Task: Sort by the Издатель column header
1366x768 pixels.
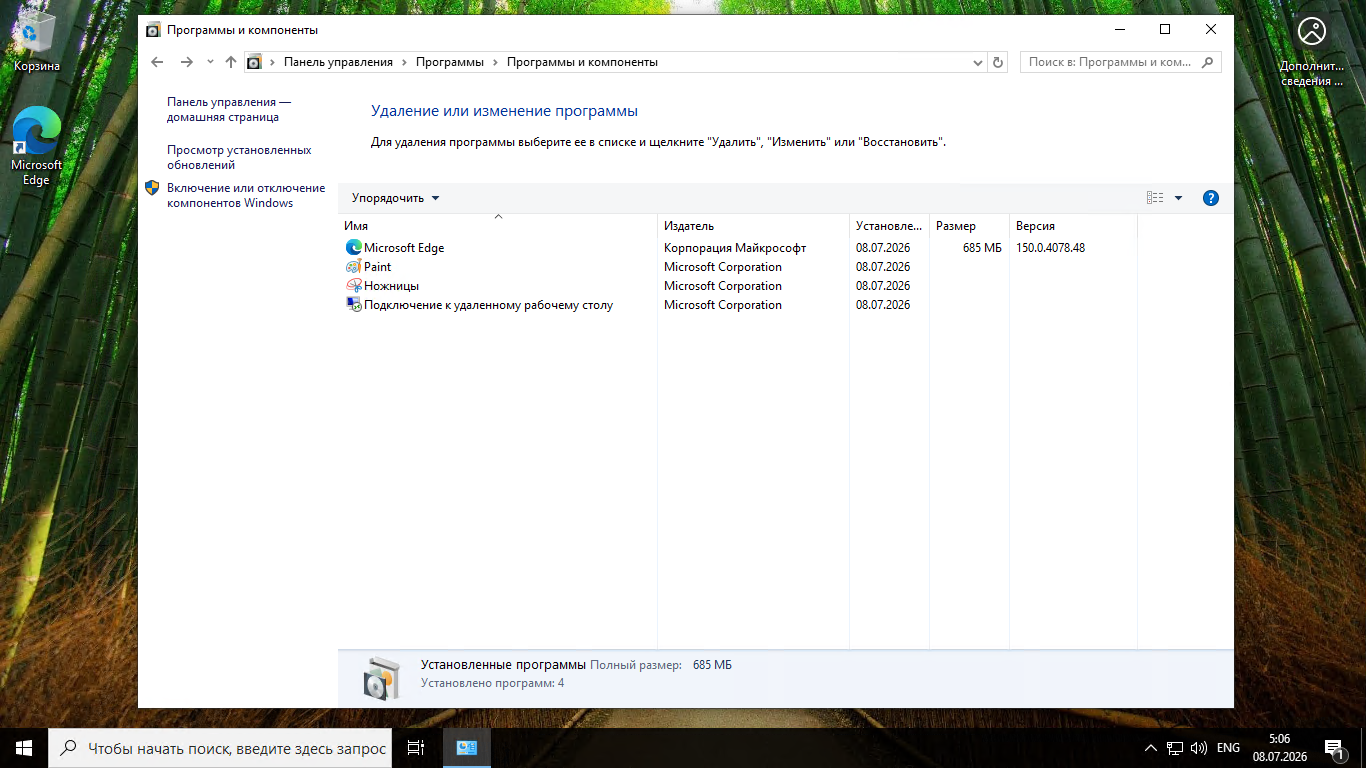Action: (754, 226)
